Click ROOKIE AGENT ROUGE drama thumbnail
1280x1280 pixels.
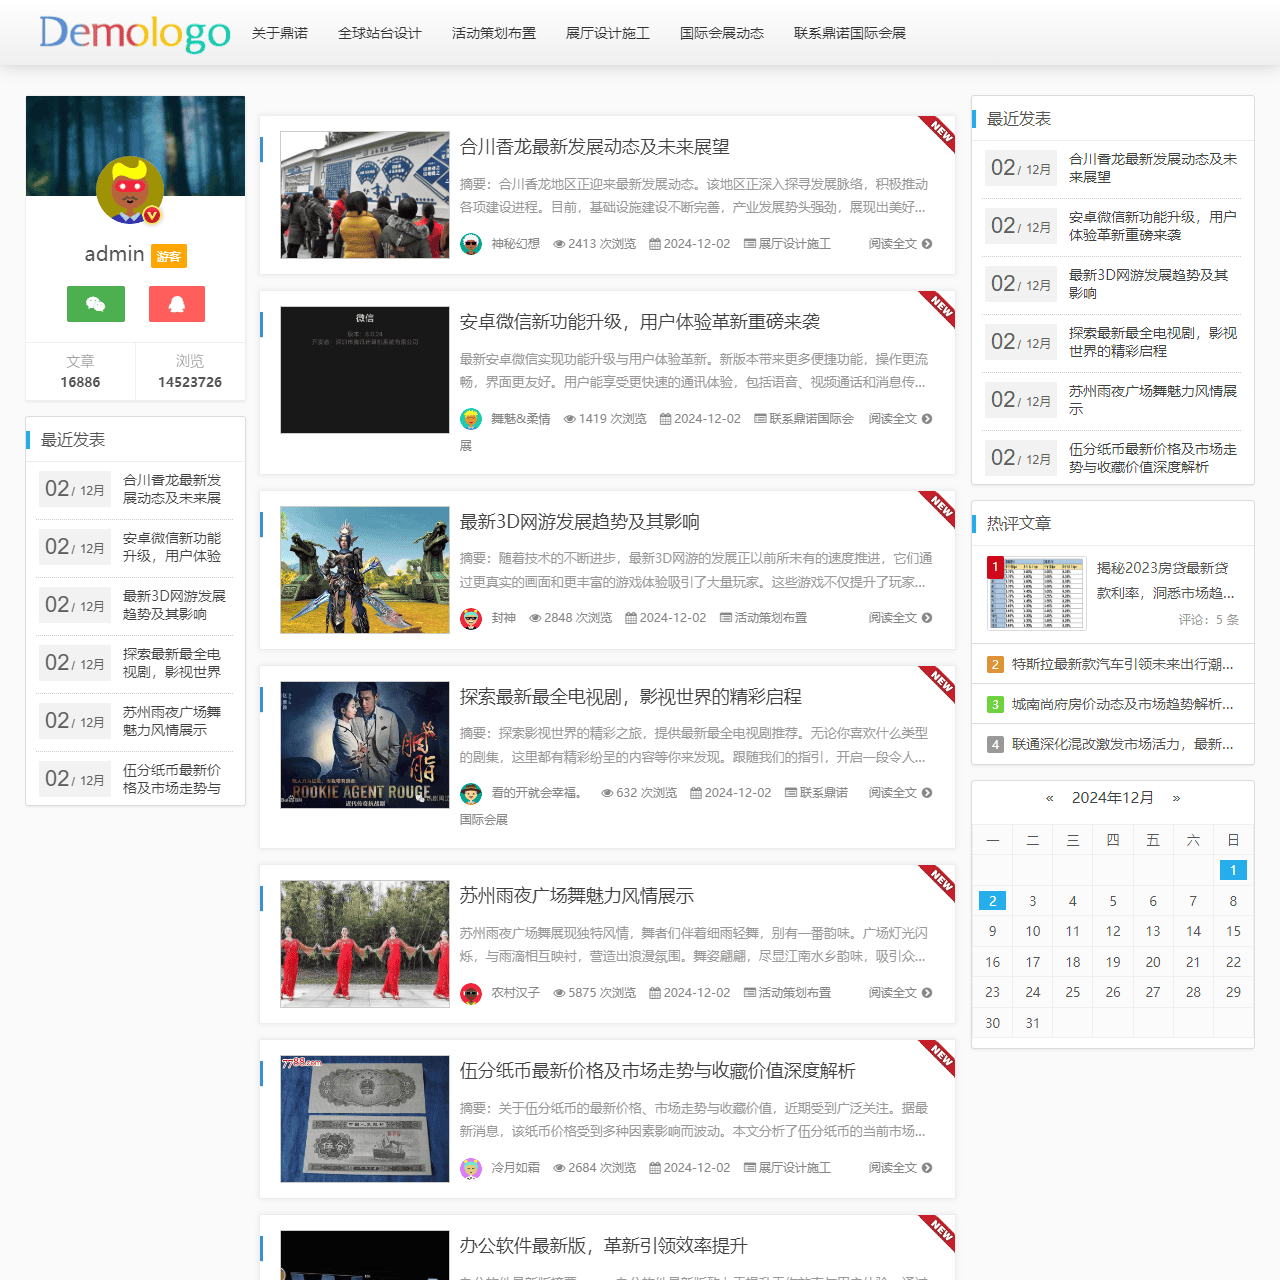[365, 745]
